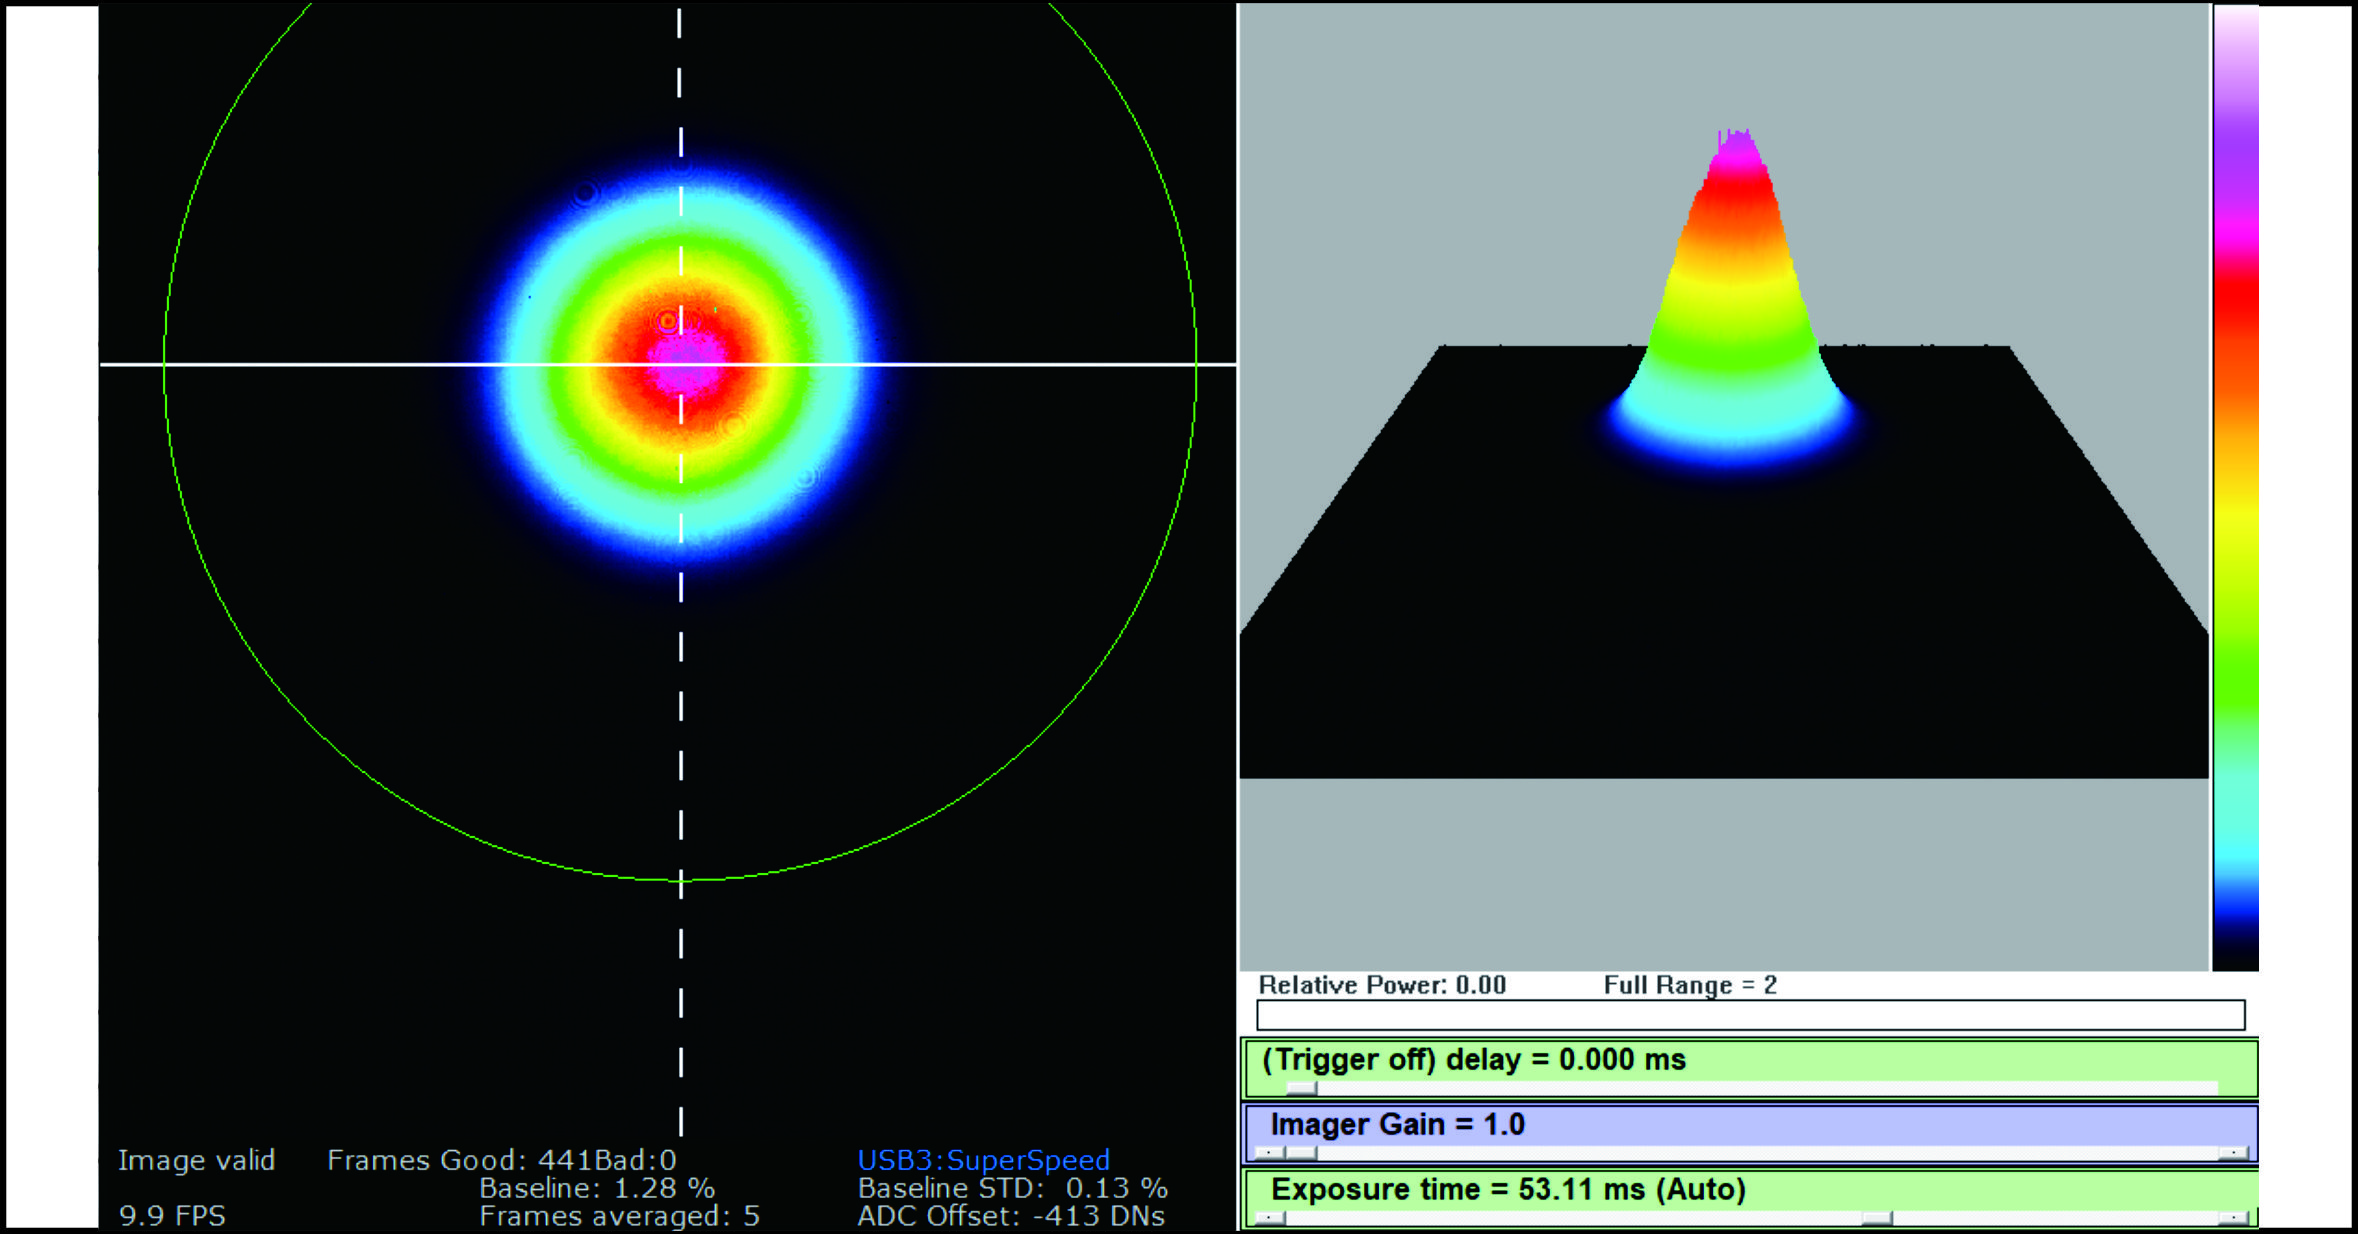Click the Trigger delay slider thumb
Image resolution: width=2358 pixels, height=1234 pixels.
[1301, 1088]
